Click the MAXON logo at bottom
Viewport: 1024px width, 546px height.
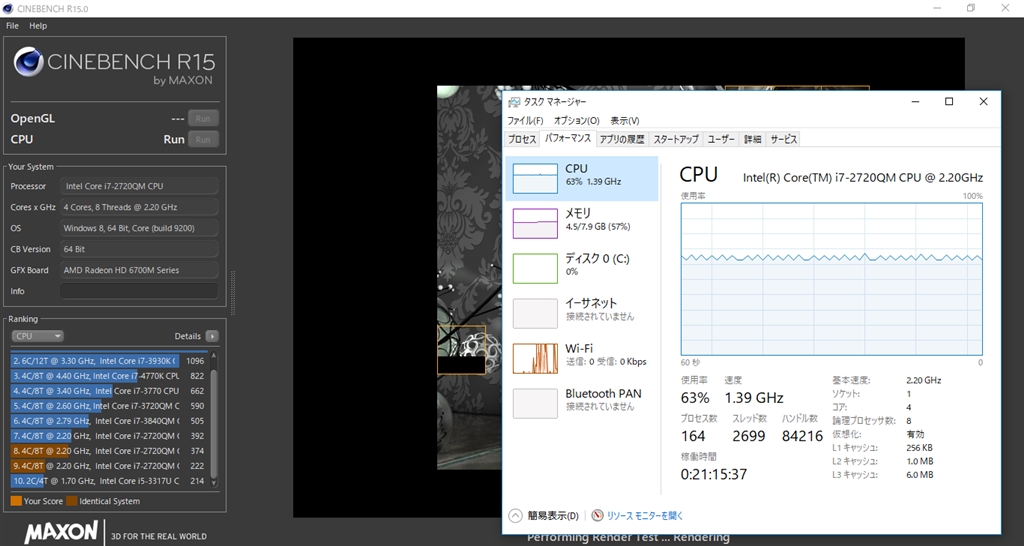[x=61, y=532]
